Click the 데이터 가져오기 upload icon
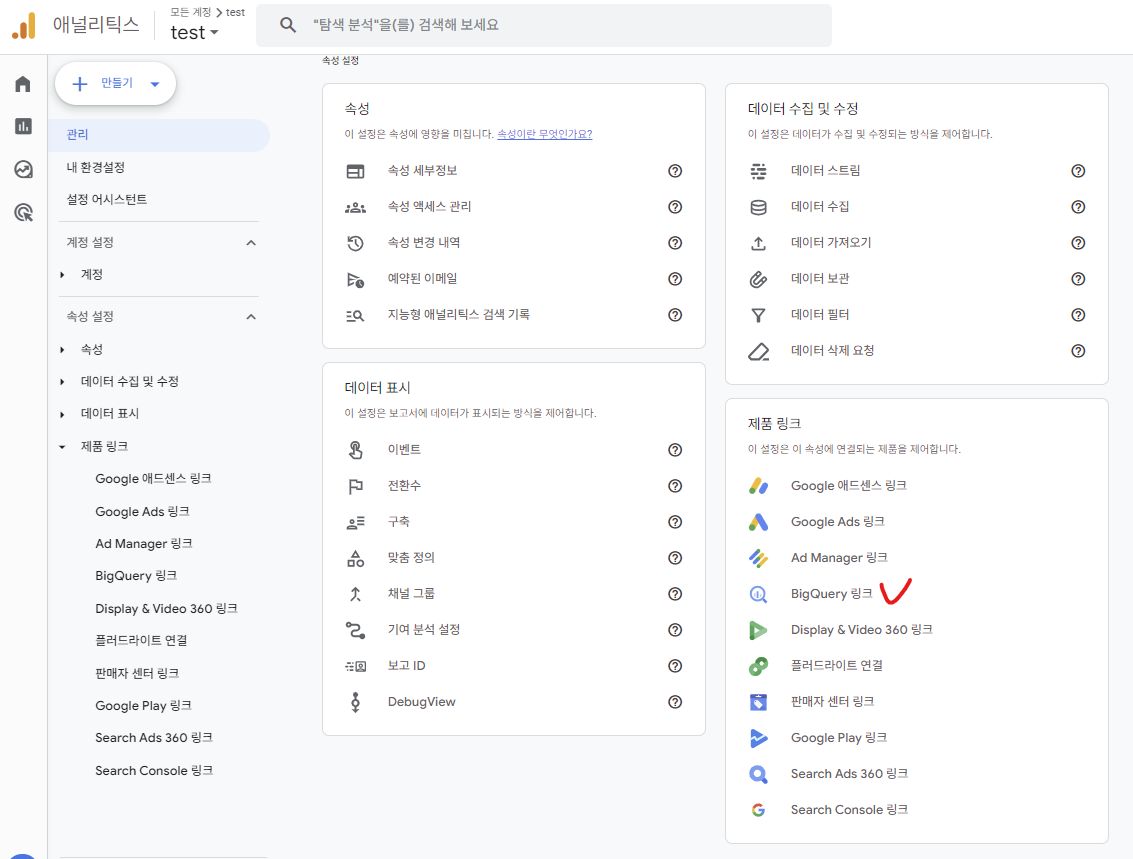The width and height of the screenshot is (1133, 859). tap(759, 243)
